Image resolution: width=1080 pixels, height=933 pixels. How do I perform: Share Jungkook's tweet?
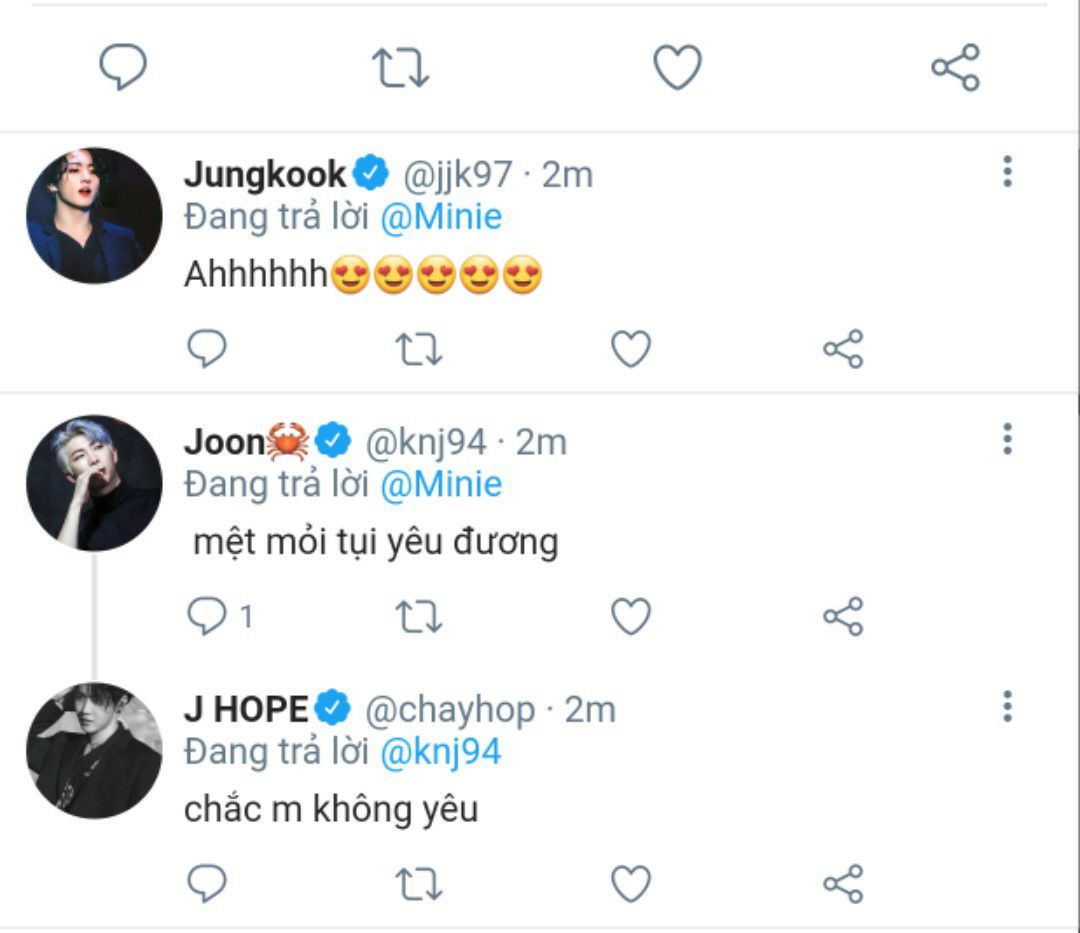pyautogui.click(x=843, y=349)
